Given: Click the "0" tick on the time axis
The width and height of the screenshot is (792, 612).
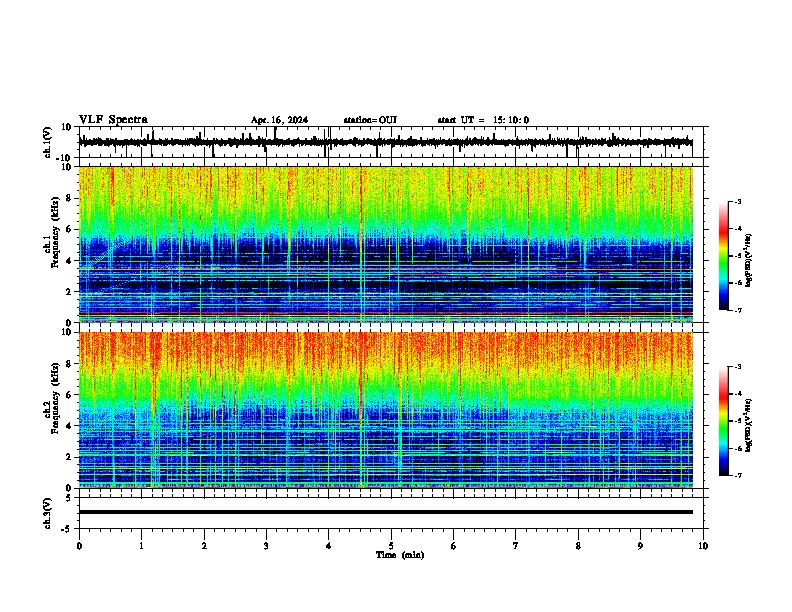Looking at the screenshot, I should (79, 546).
